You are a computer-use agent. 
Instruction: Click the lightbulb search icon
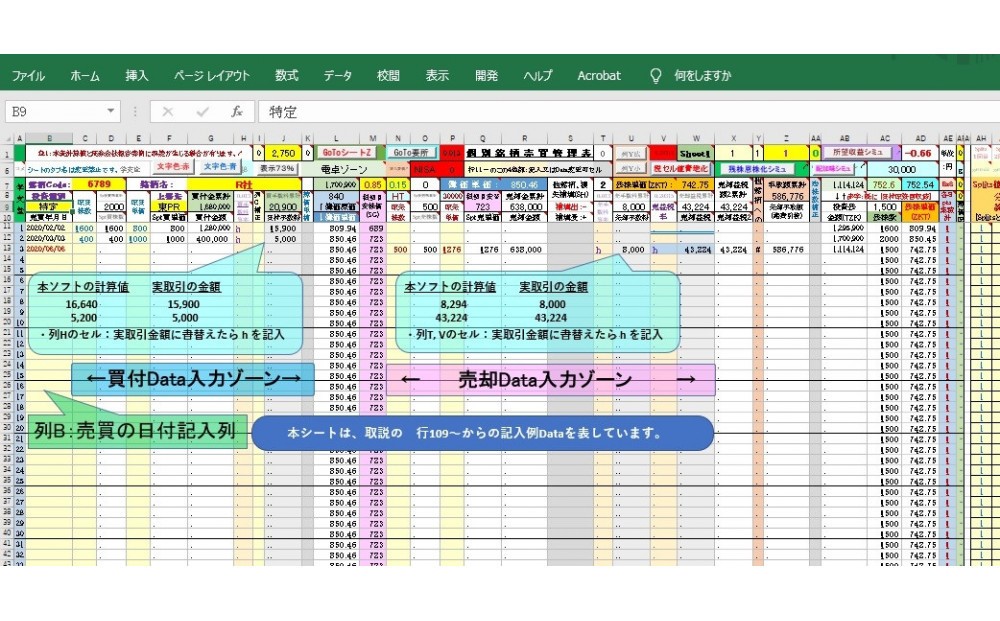pos(656,76)
